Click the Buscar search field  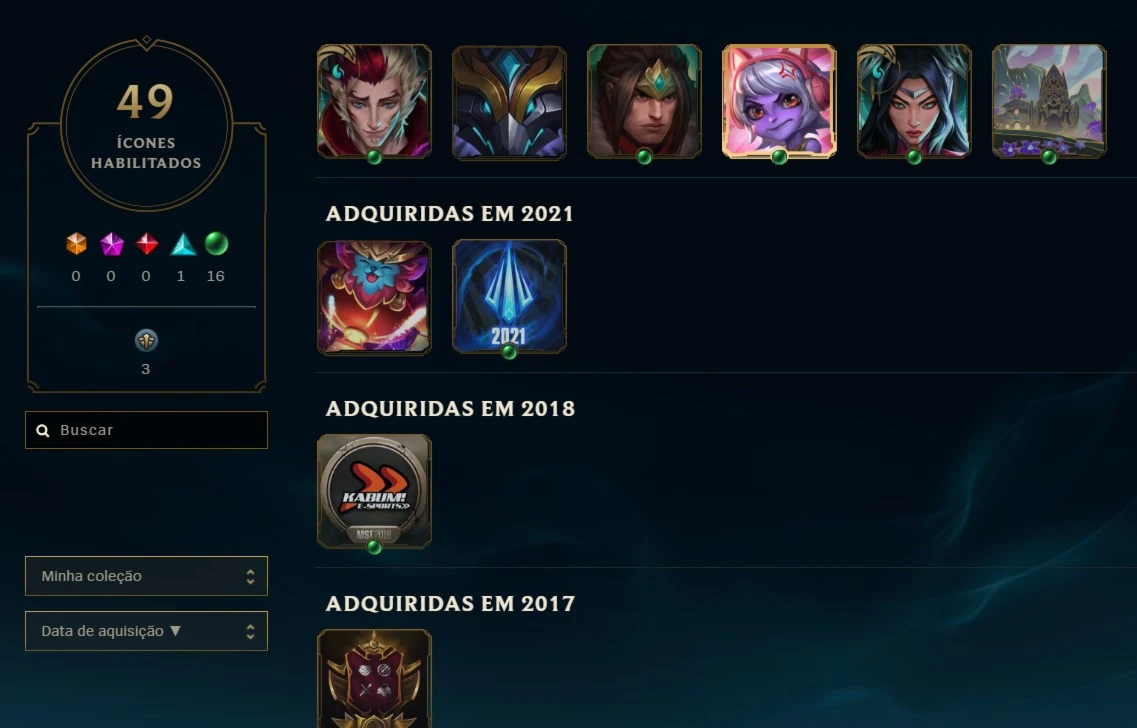146,430
